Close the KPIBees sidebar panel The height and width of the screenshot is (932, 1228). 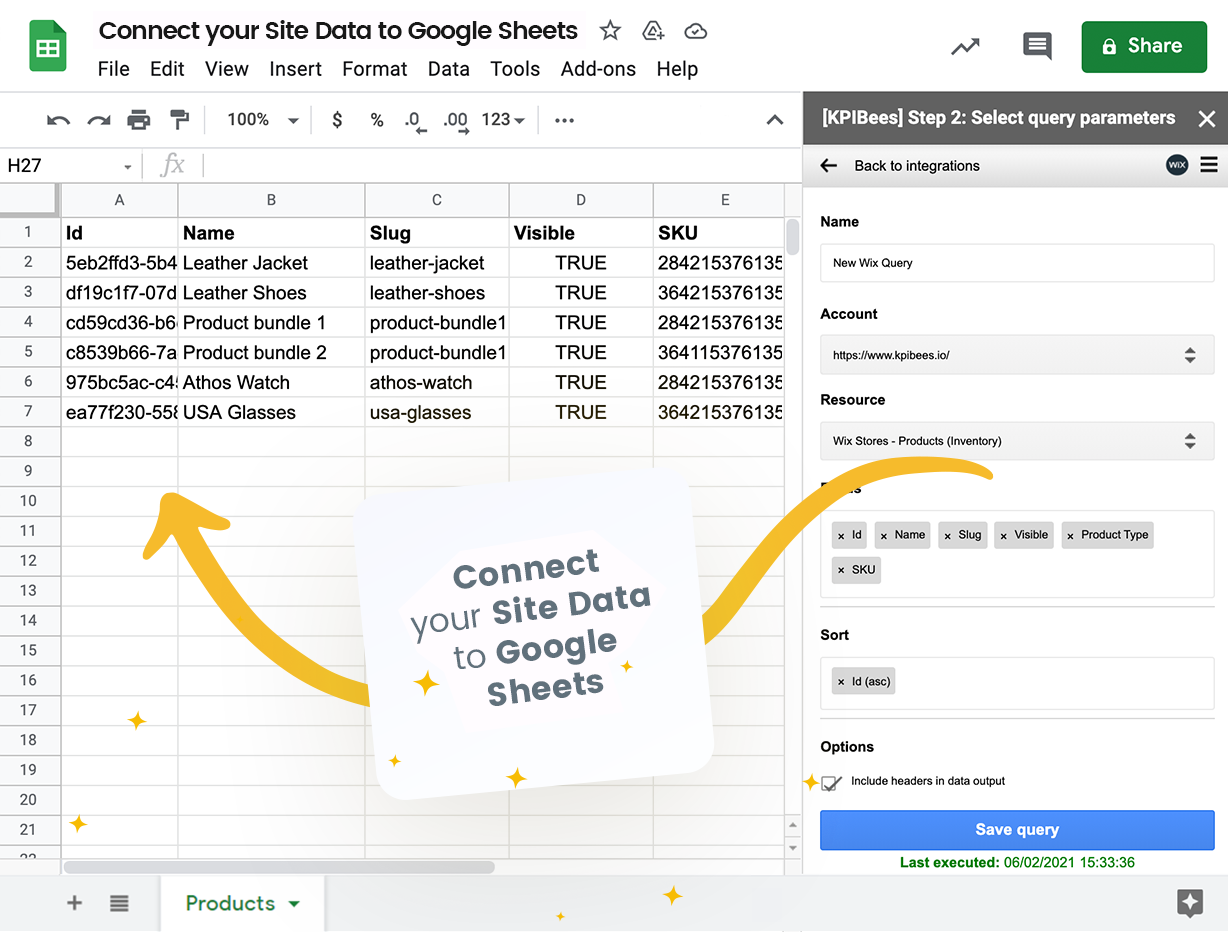pyautogui.click(x=1206, y=119)
